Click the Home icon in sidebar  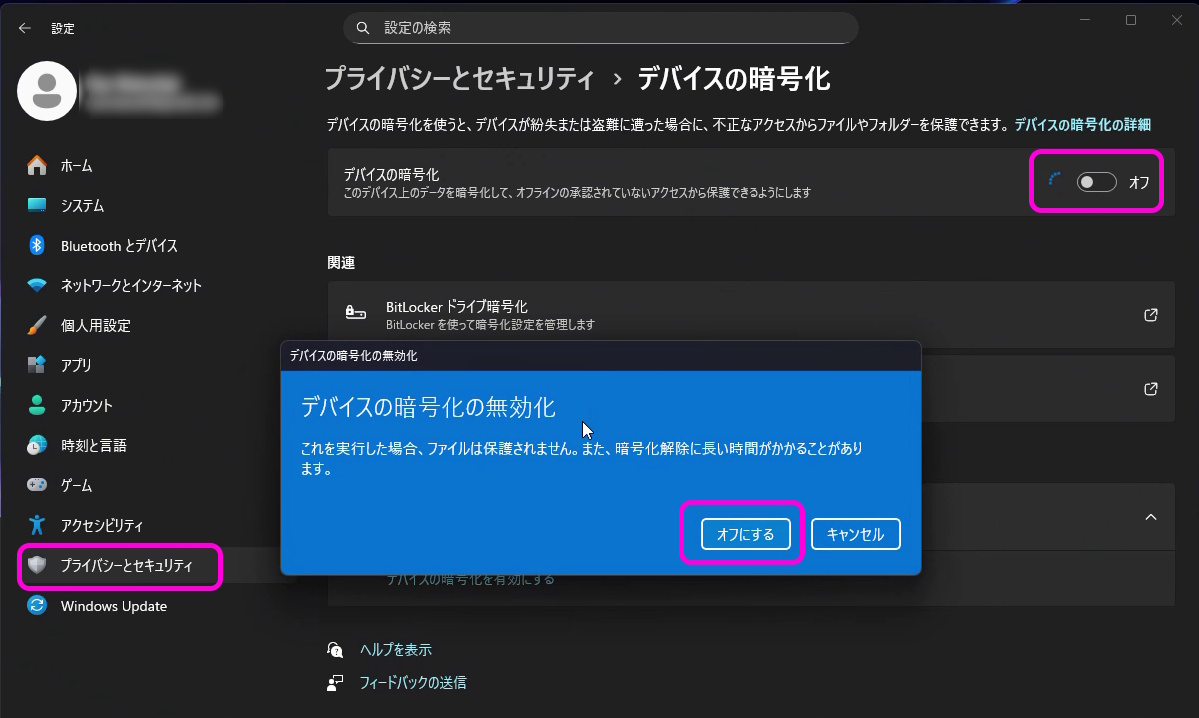[x=37, y=165]
